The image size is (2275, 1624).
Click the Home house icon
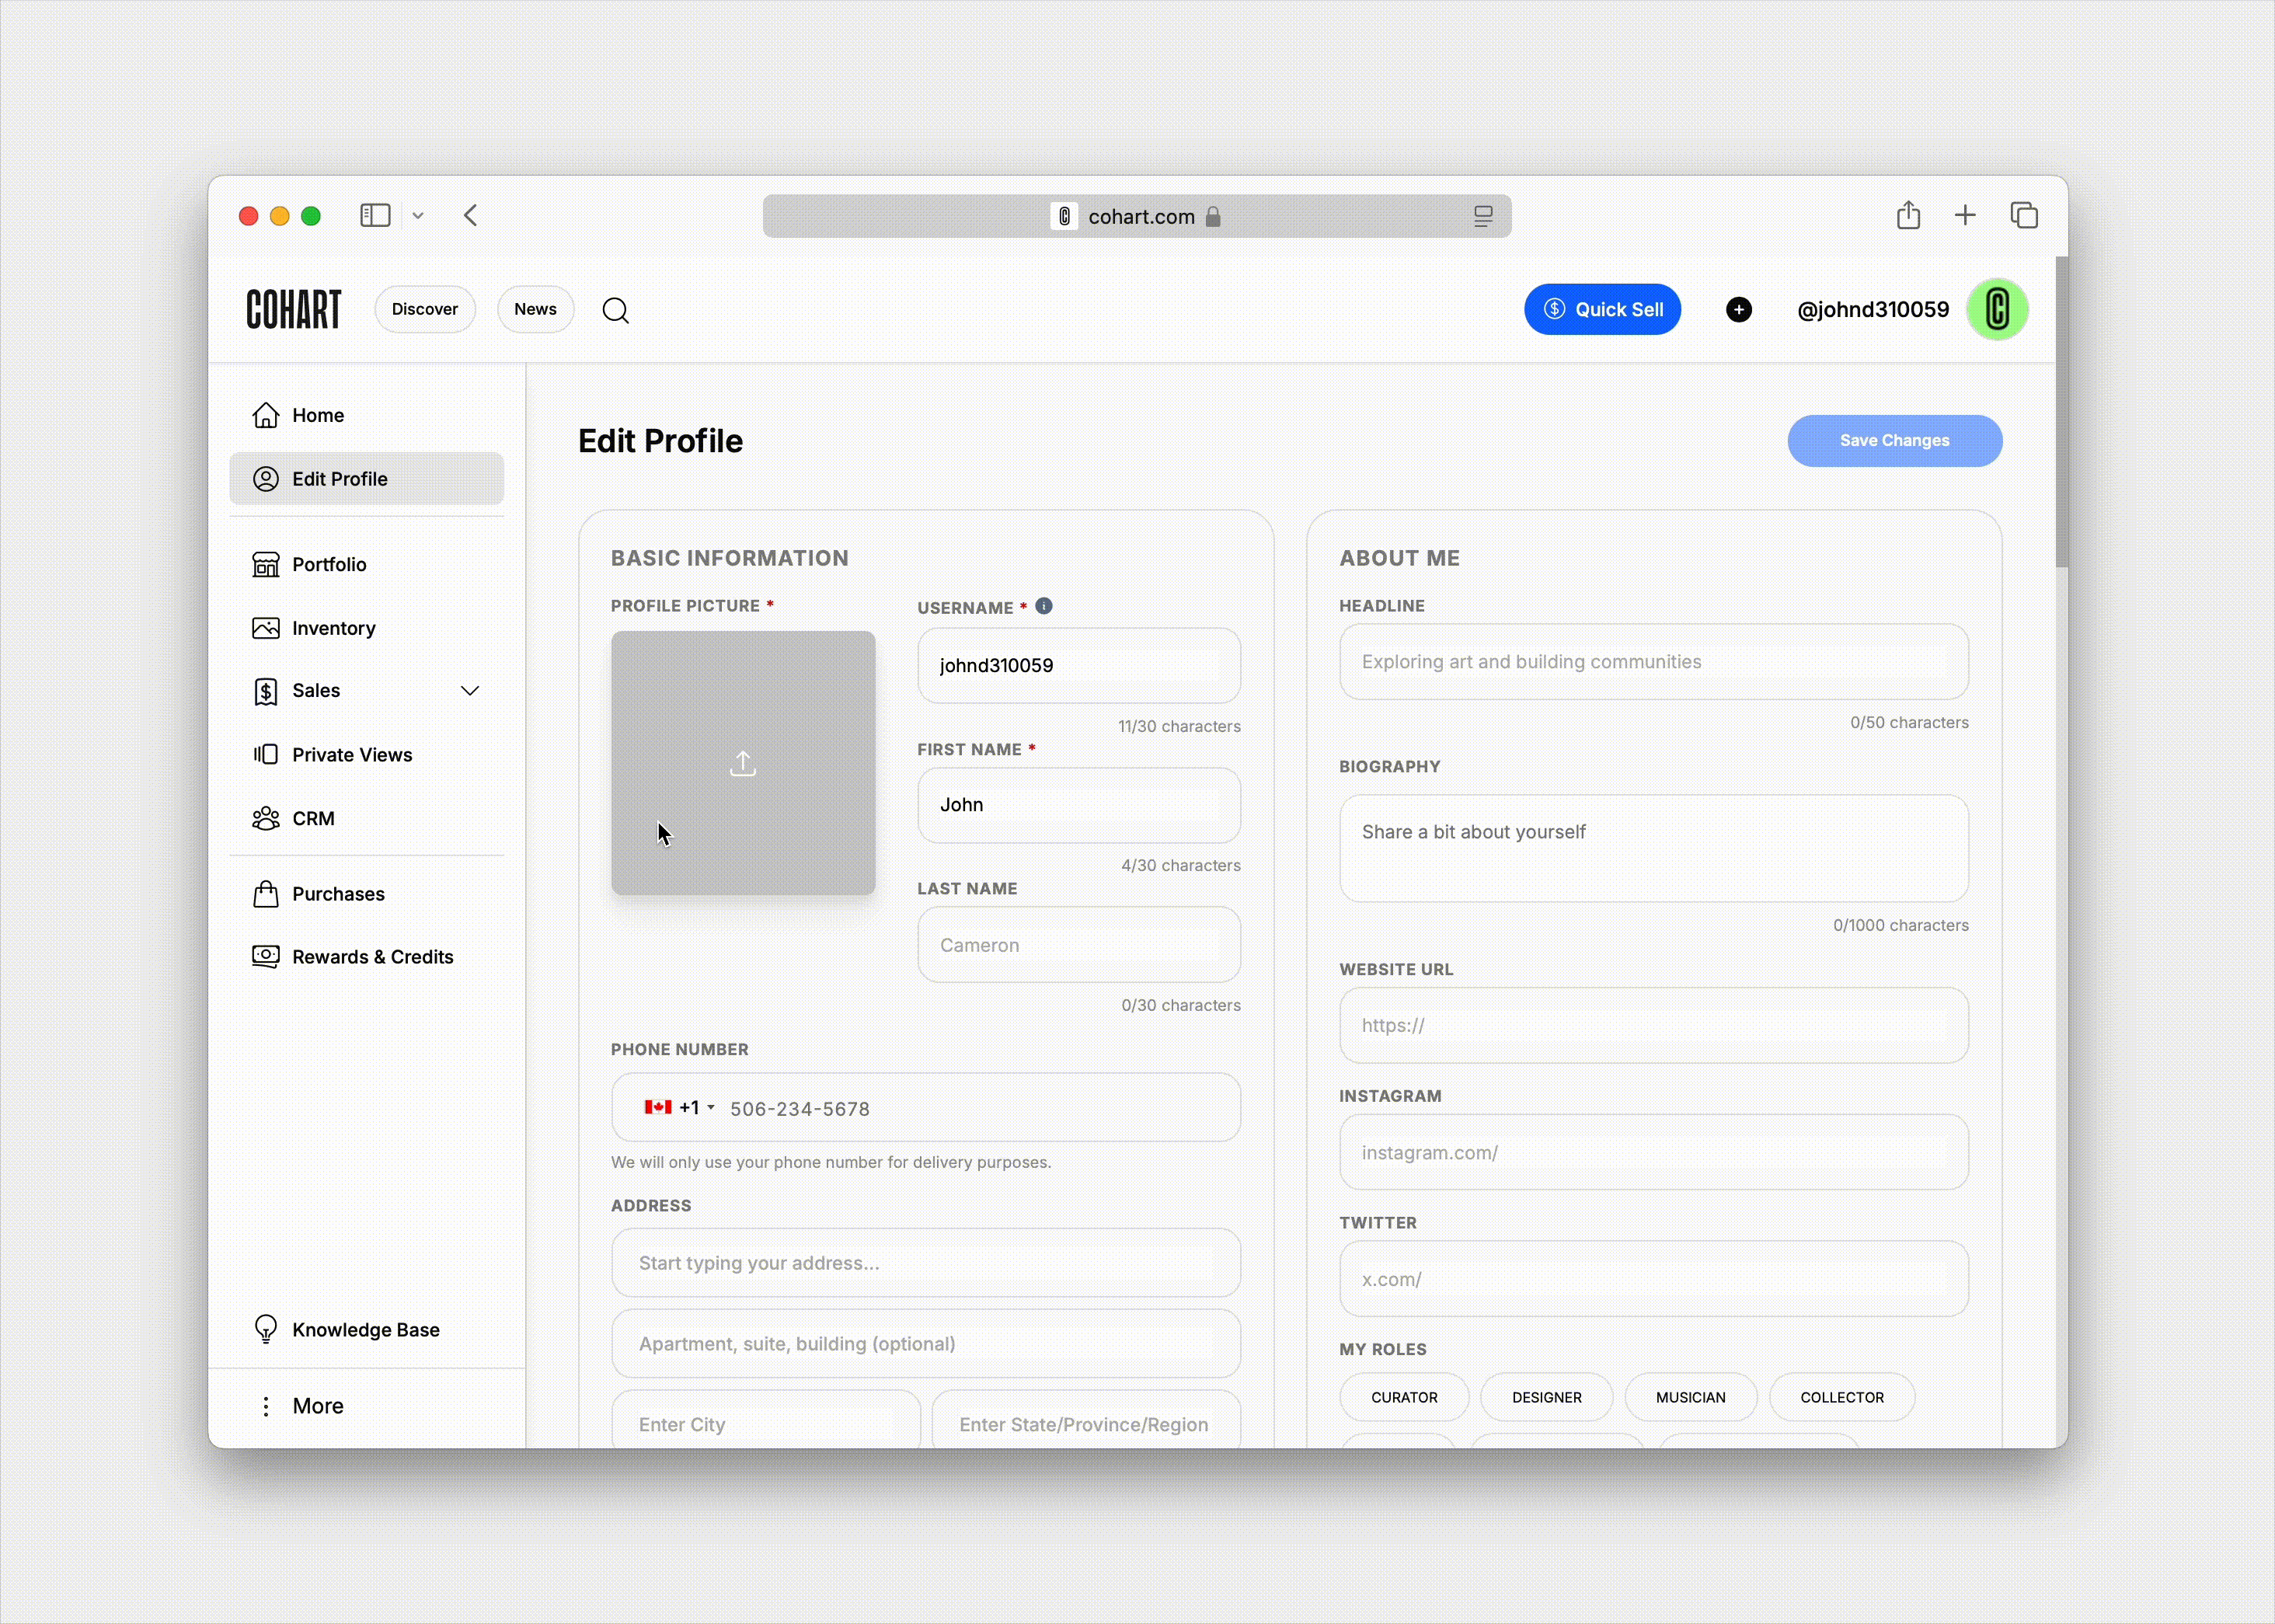(266, 415)
